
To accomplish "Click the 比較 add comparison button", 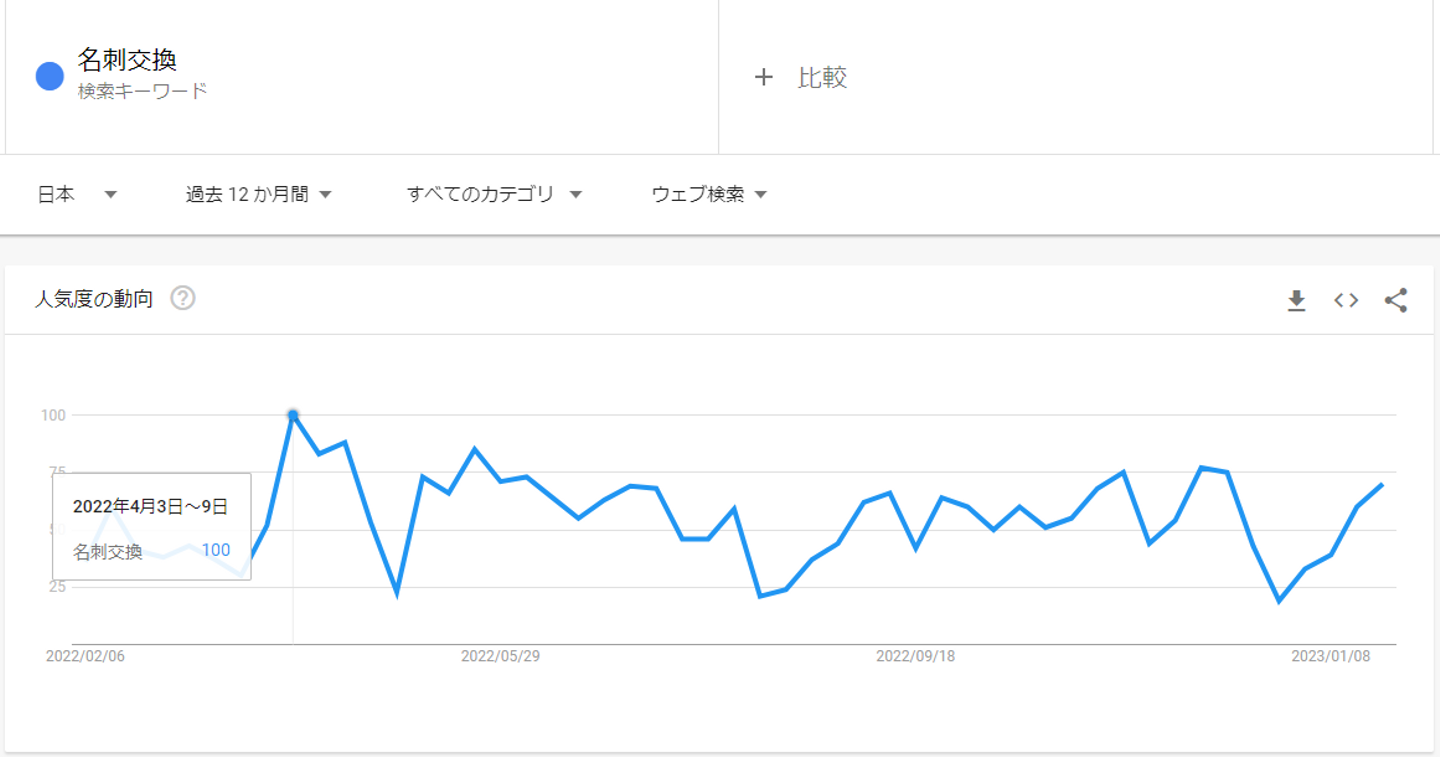I will click(x=822, y=77).
